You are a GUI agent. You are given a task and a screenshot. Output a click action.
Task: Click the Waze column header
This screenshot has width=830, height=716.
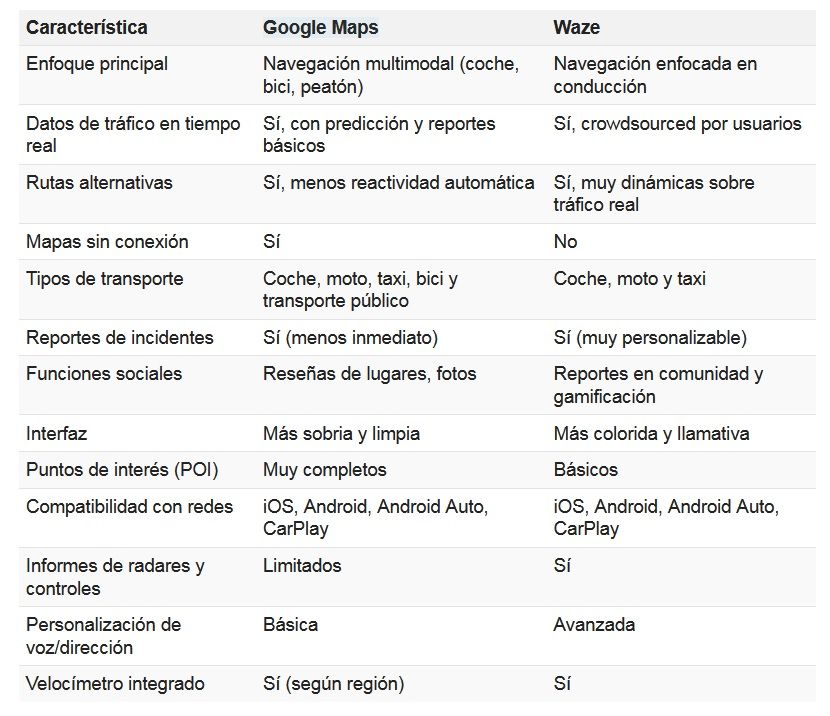(x=577, y=27)
